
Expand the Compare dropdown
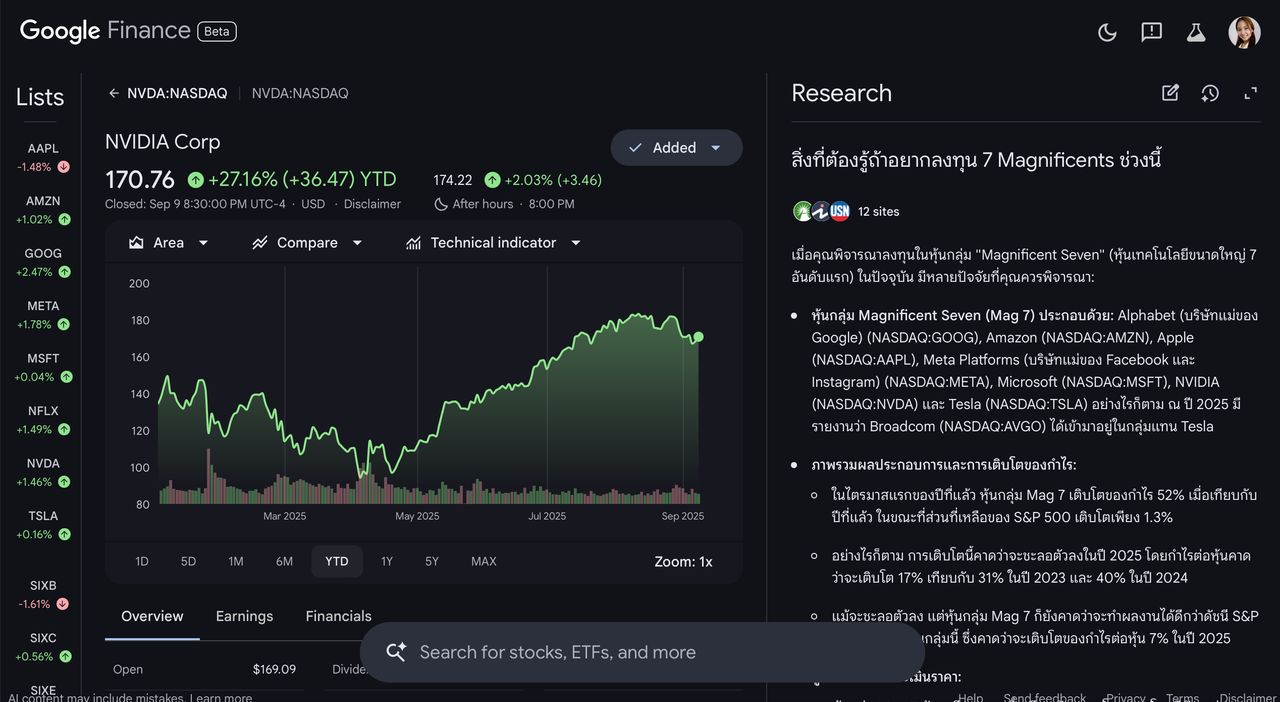[307, 243]
